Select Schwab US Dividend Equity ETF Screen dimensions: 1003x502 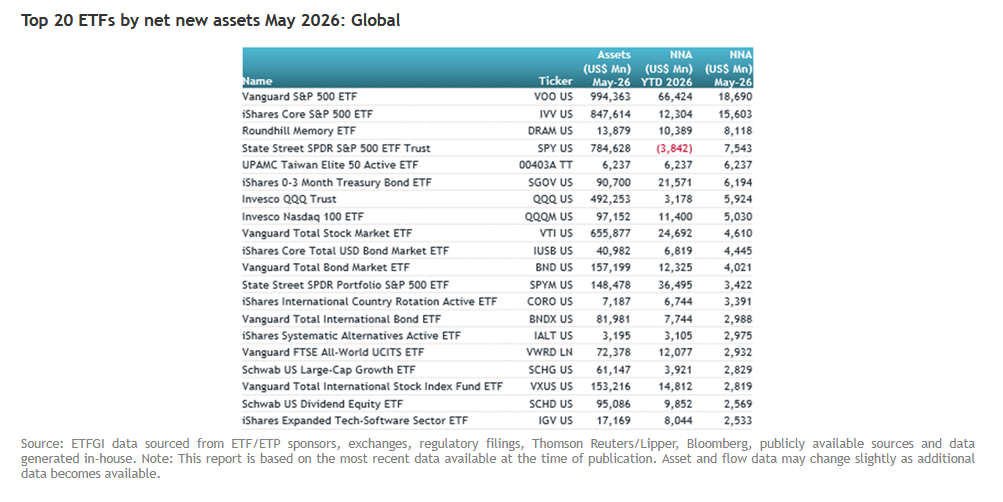[x=322, y=404]
